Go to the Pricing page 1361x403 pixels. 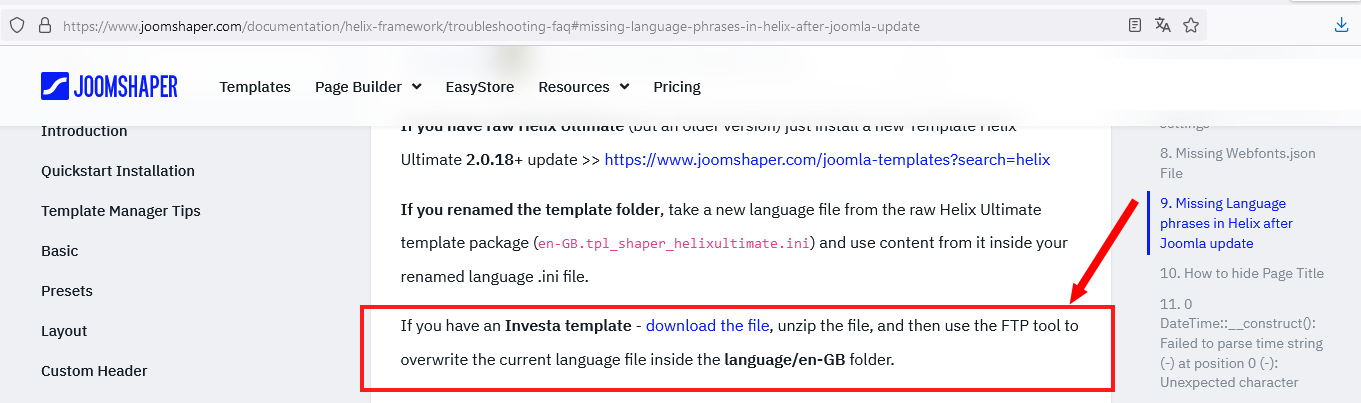tap(677, 87)
